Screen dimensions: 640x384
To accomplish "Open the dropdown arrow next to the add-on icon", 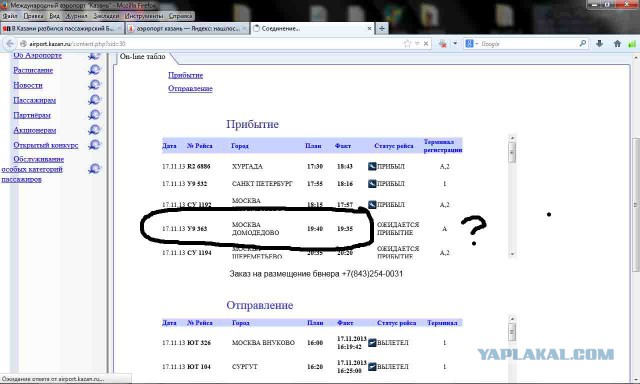I will [455, 44].
